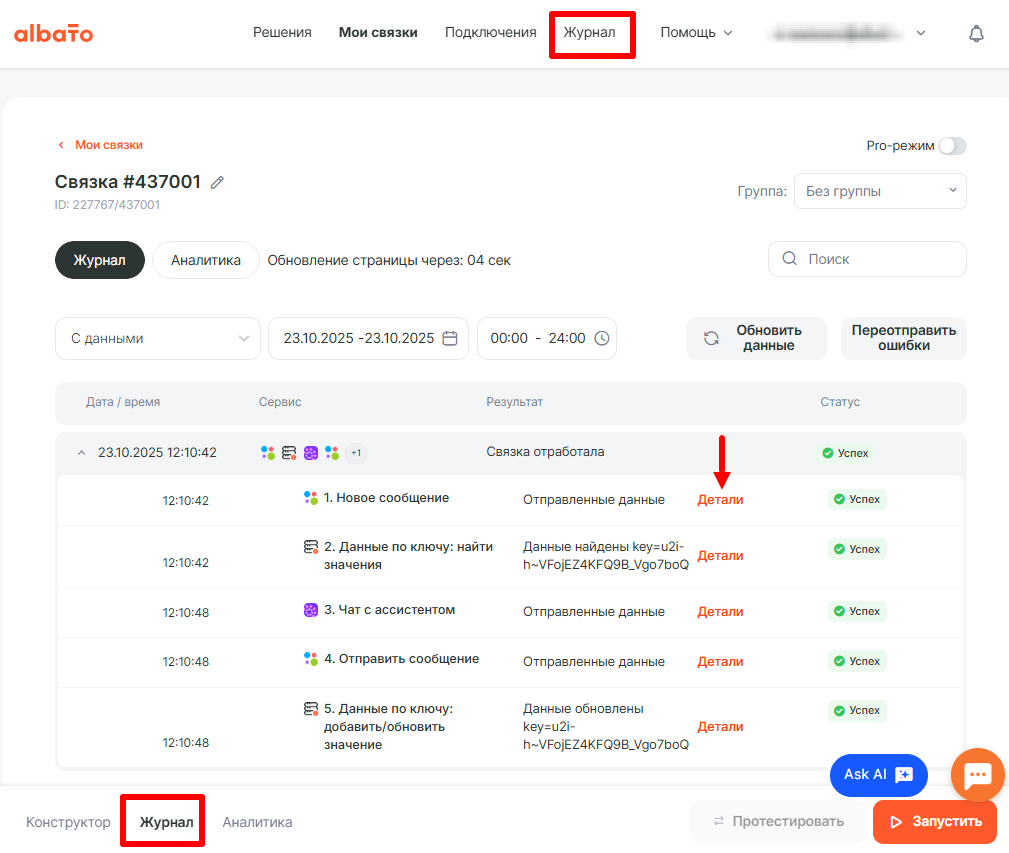The width and height of the screenshot is (1009, 853).
Task: Open notifications via the bell icon
Action: 976,33
